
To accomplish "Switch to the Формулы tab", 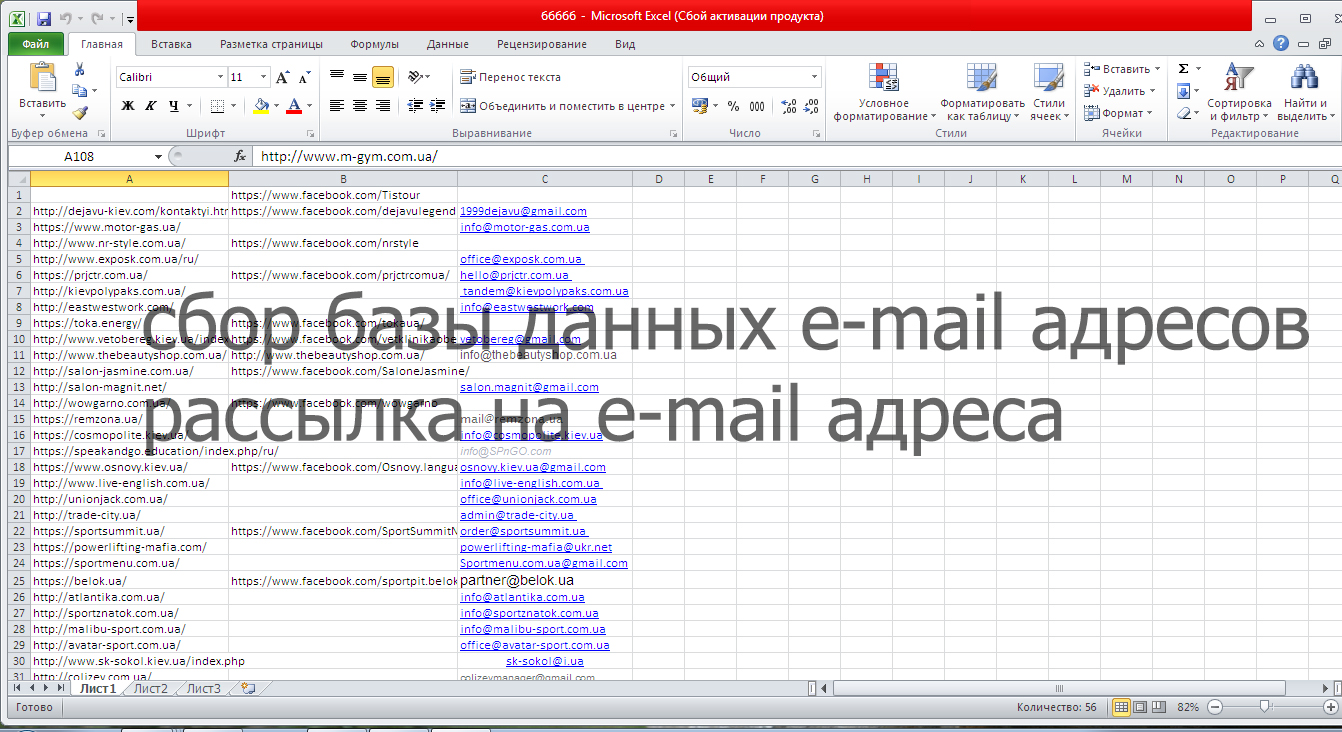I will coord(374,44).
